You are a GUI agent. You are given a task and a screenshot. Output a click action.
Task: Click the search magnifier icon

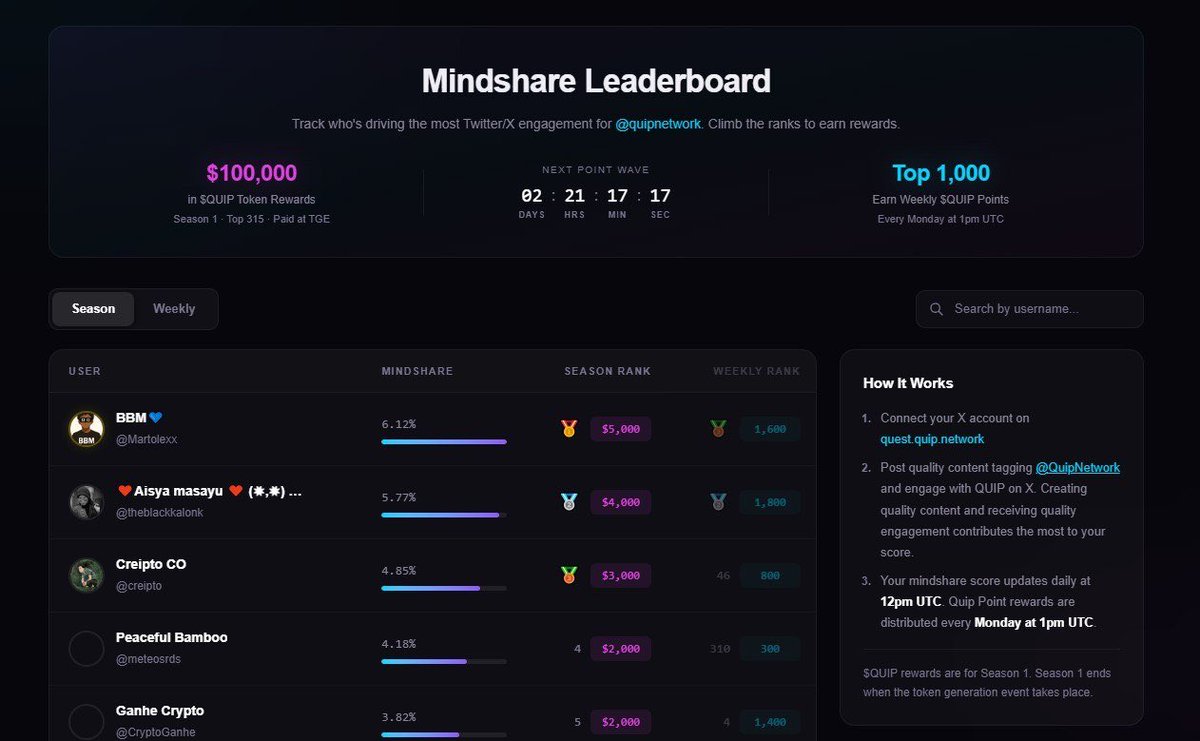click(936, 309)
